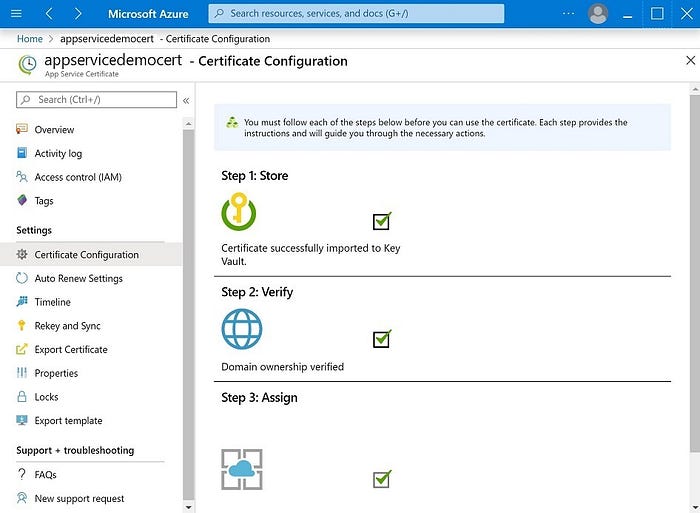Select Rekey and Sync menu item
The image size is (700, 513).
pyautogui.click(x=67, y=326)
